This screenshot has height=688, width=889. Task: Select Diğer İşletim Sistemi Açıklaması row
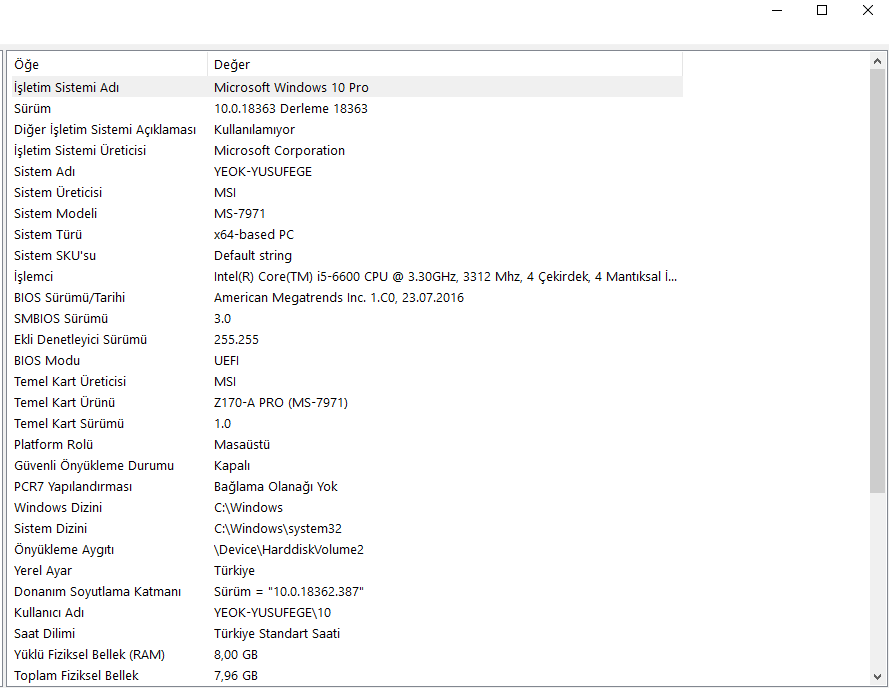click(348, 129)
